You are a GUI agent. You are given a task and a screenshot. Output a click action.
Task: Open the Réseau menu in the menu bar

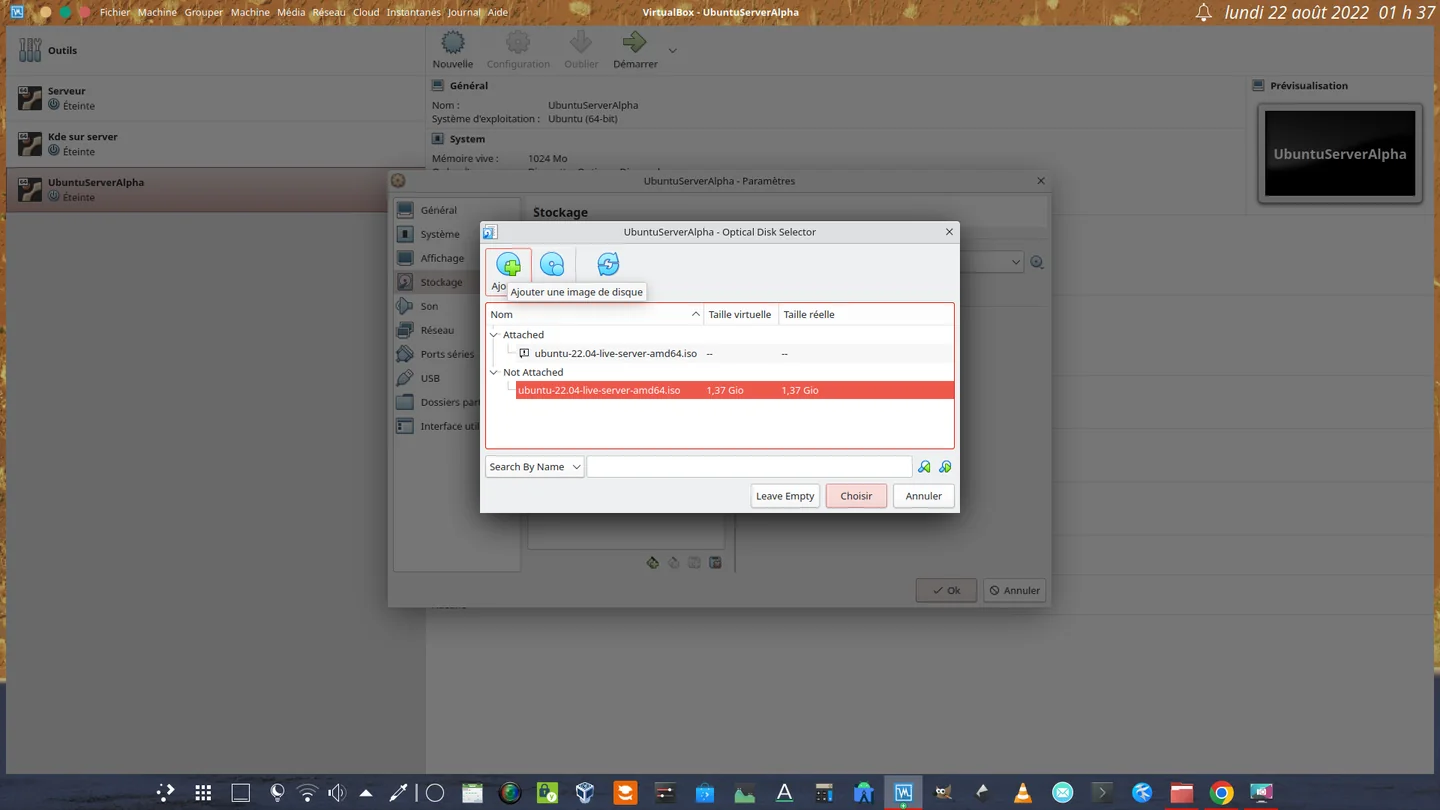coord(329,12)
